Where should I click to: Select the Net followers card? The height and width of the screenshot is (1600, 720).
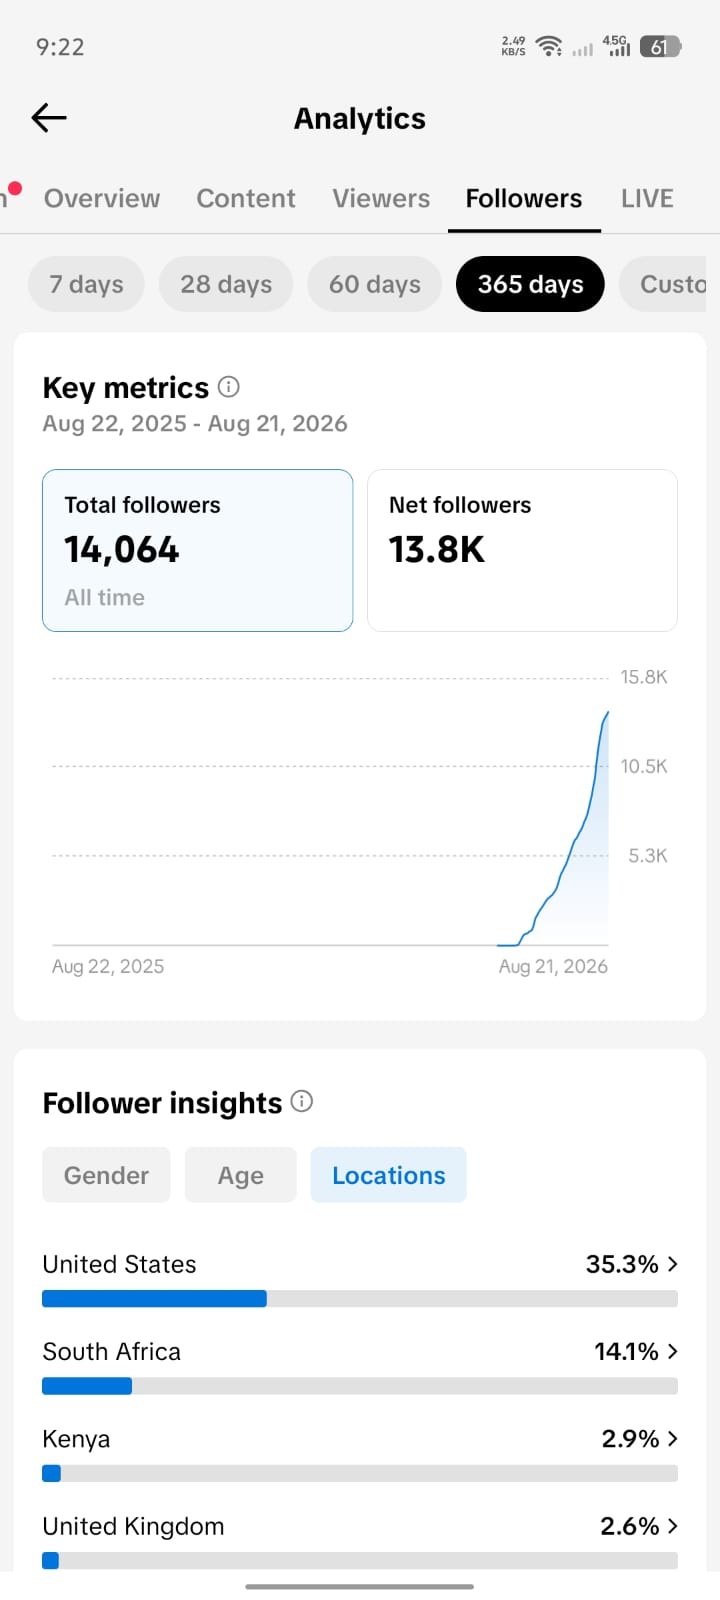point(522,550)
